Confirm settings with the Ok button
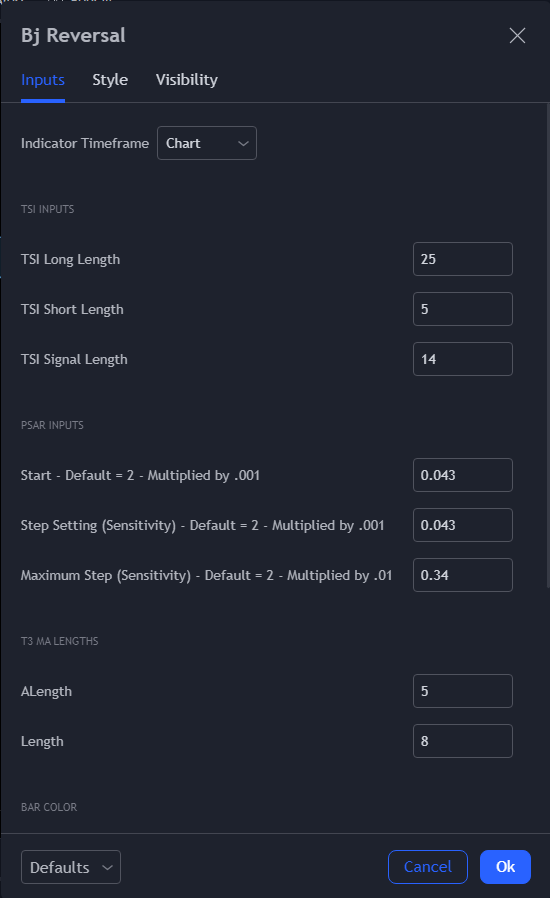Screen dimensions: 550x898 [x=505, y=867]
